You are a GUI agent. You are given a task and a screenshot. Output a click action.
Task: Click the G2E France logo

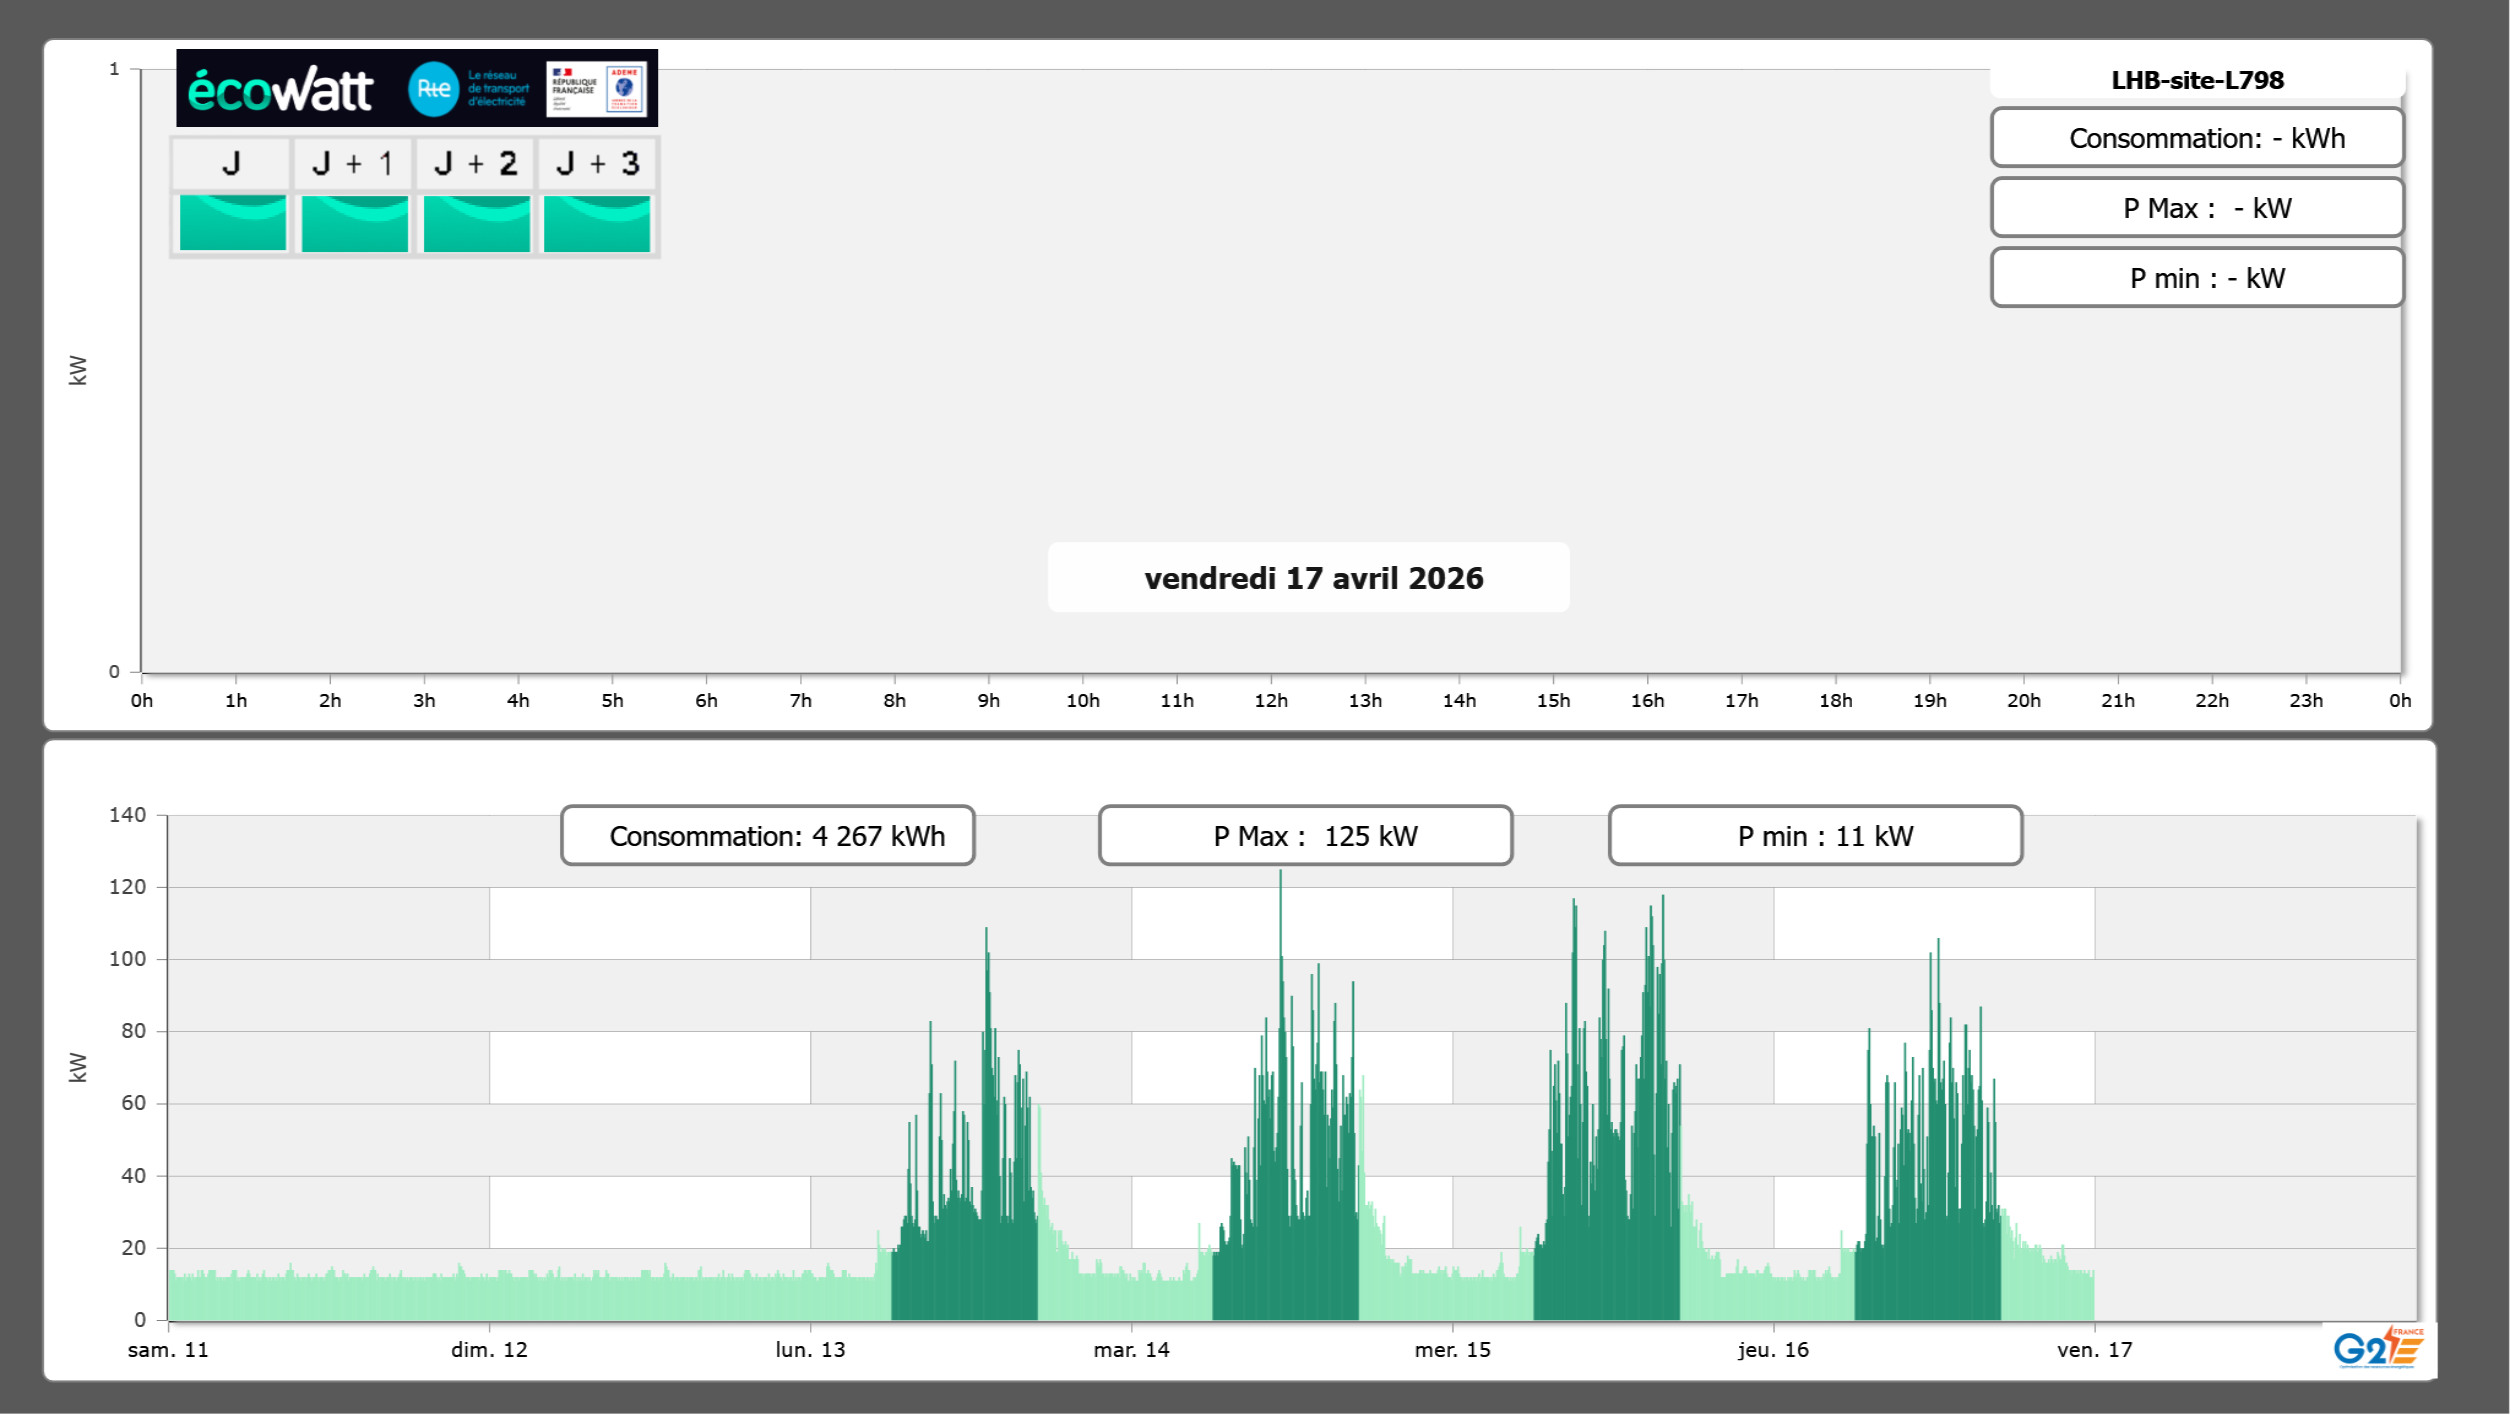(2379, 1348)
